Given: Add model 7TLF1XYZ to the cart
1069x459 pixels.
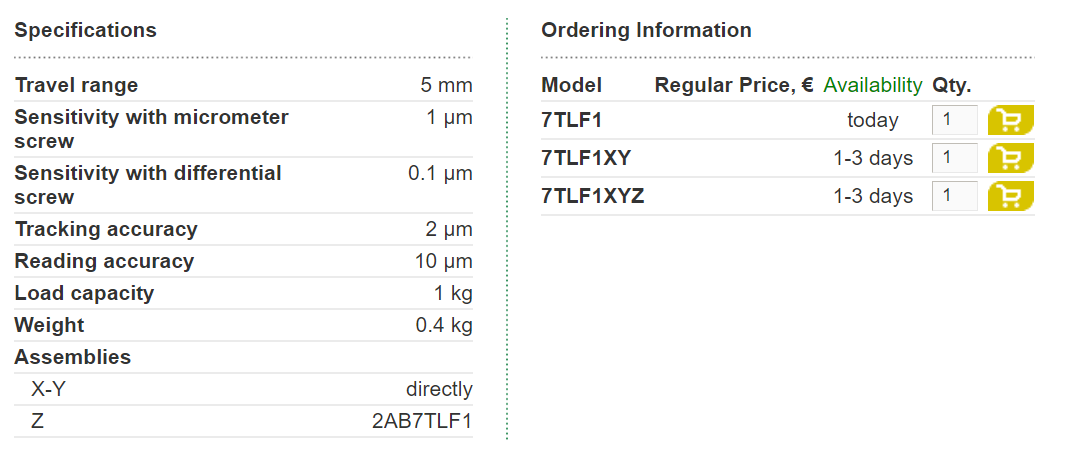Looking at the screenshot, I should click(1010, 196).
